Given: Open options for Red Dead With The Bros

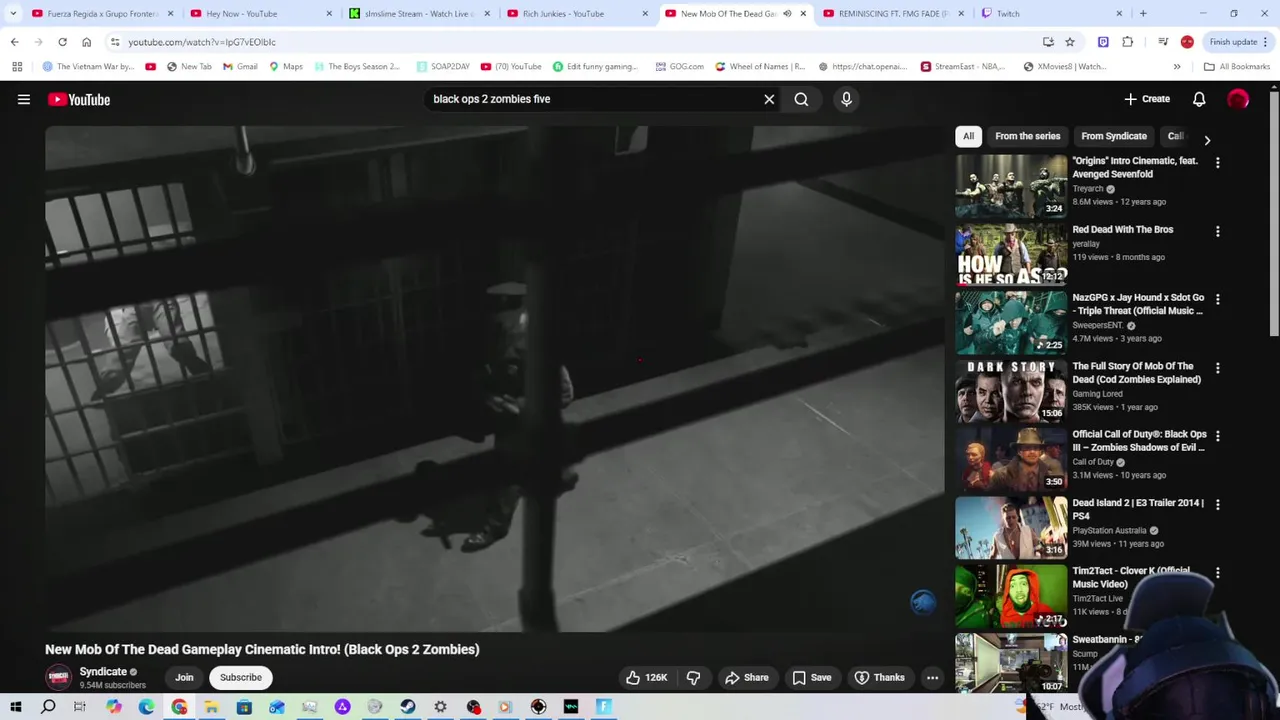Looking at the screenshot, I should (1217, 231).
